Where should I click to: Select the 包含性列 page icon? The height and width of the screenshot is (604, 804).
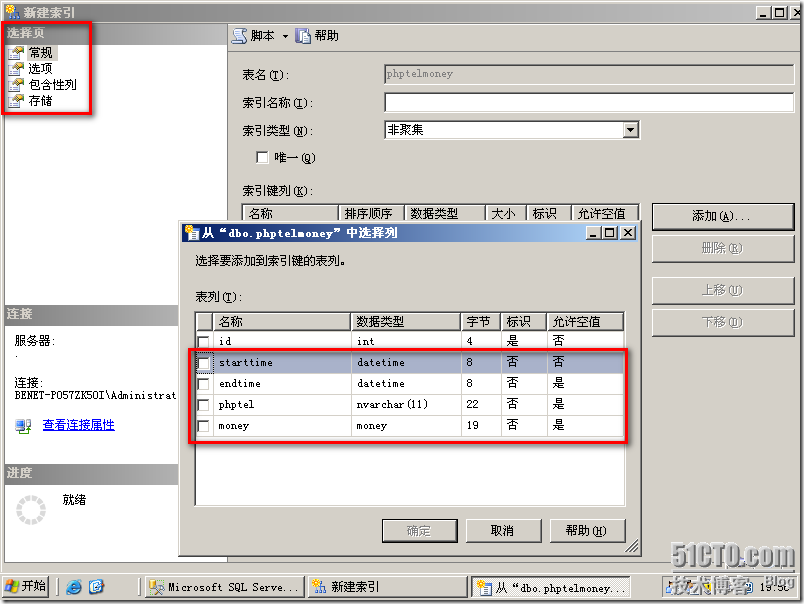point(16,85)
